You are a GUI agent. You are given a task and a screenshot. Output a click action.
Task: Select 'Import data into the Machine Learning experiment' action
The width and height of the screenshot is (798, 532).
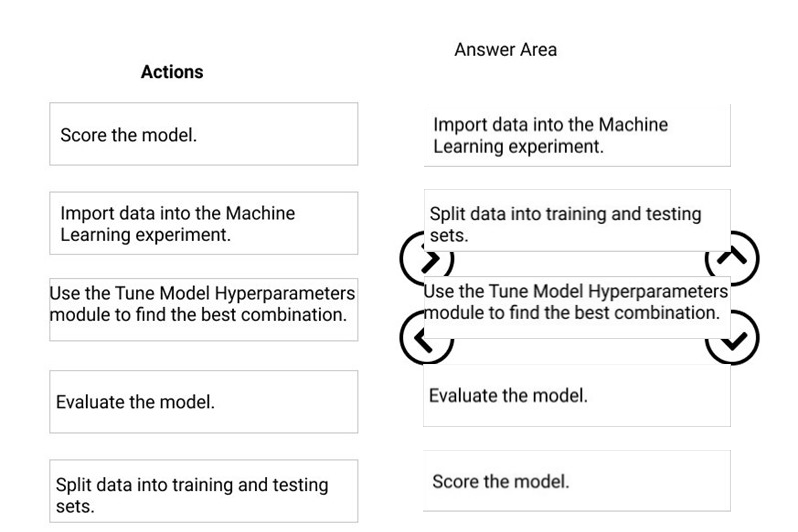(204, 223)
